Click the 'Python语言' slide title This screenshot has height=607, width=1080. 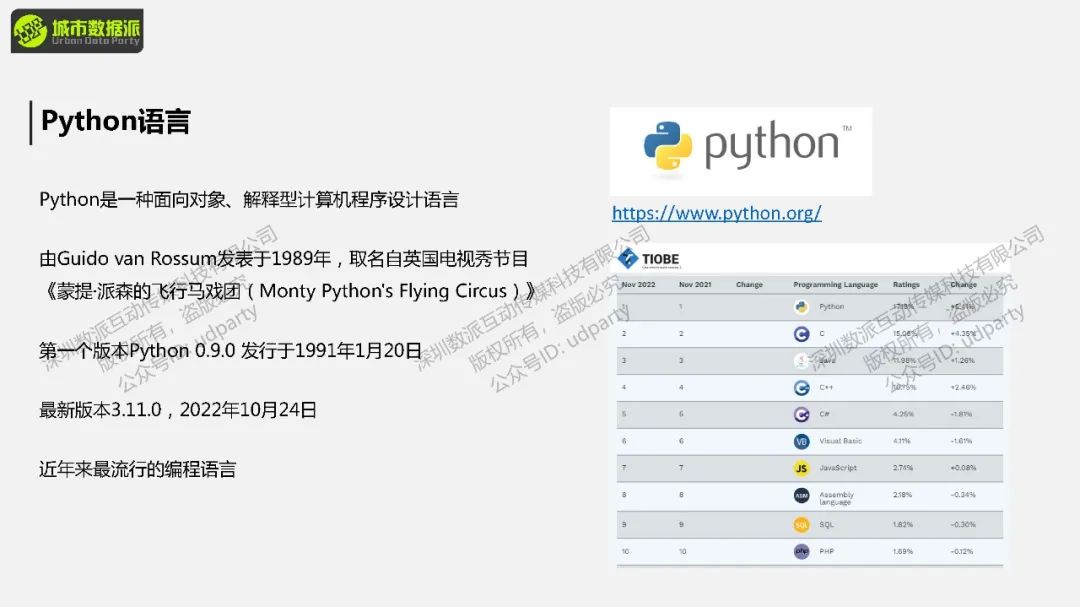115,122
